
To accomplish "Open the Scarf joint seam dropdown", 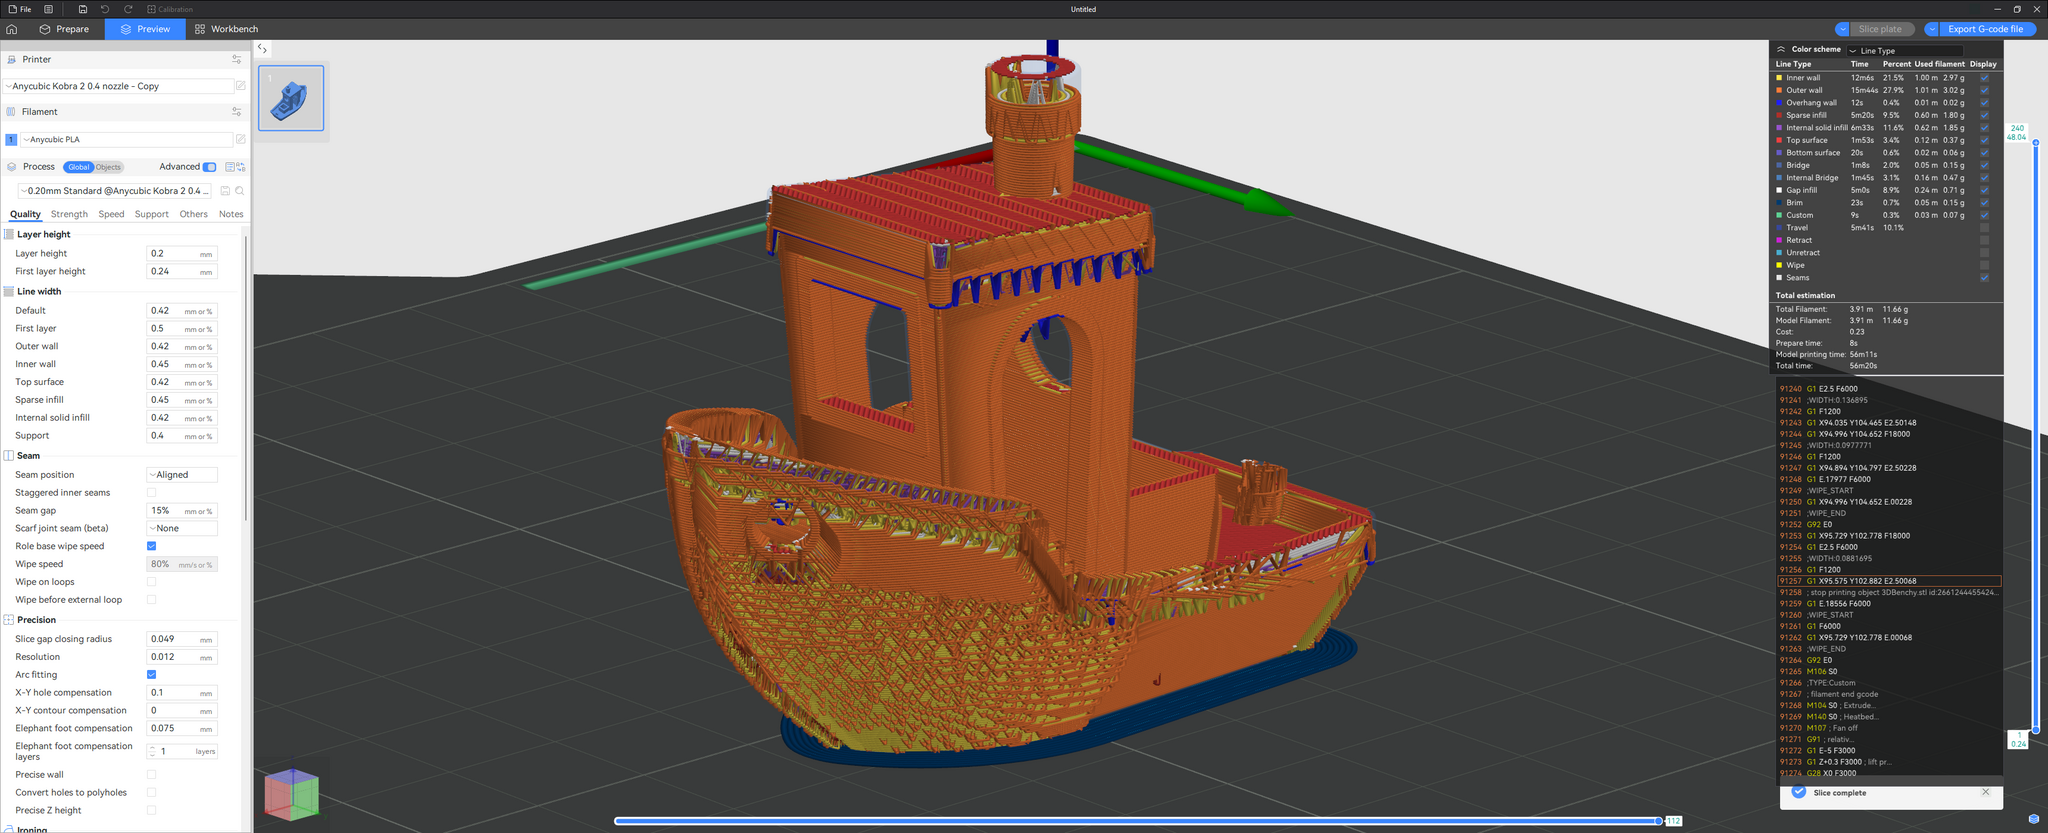I will tap(182, 529).
